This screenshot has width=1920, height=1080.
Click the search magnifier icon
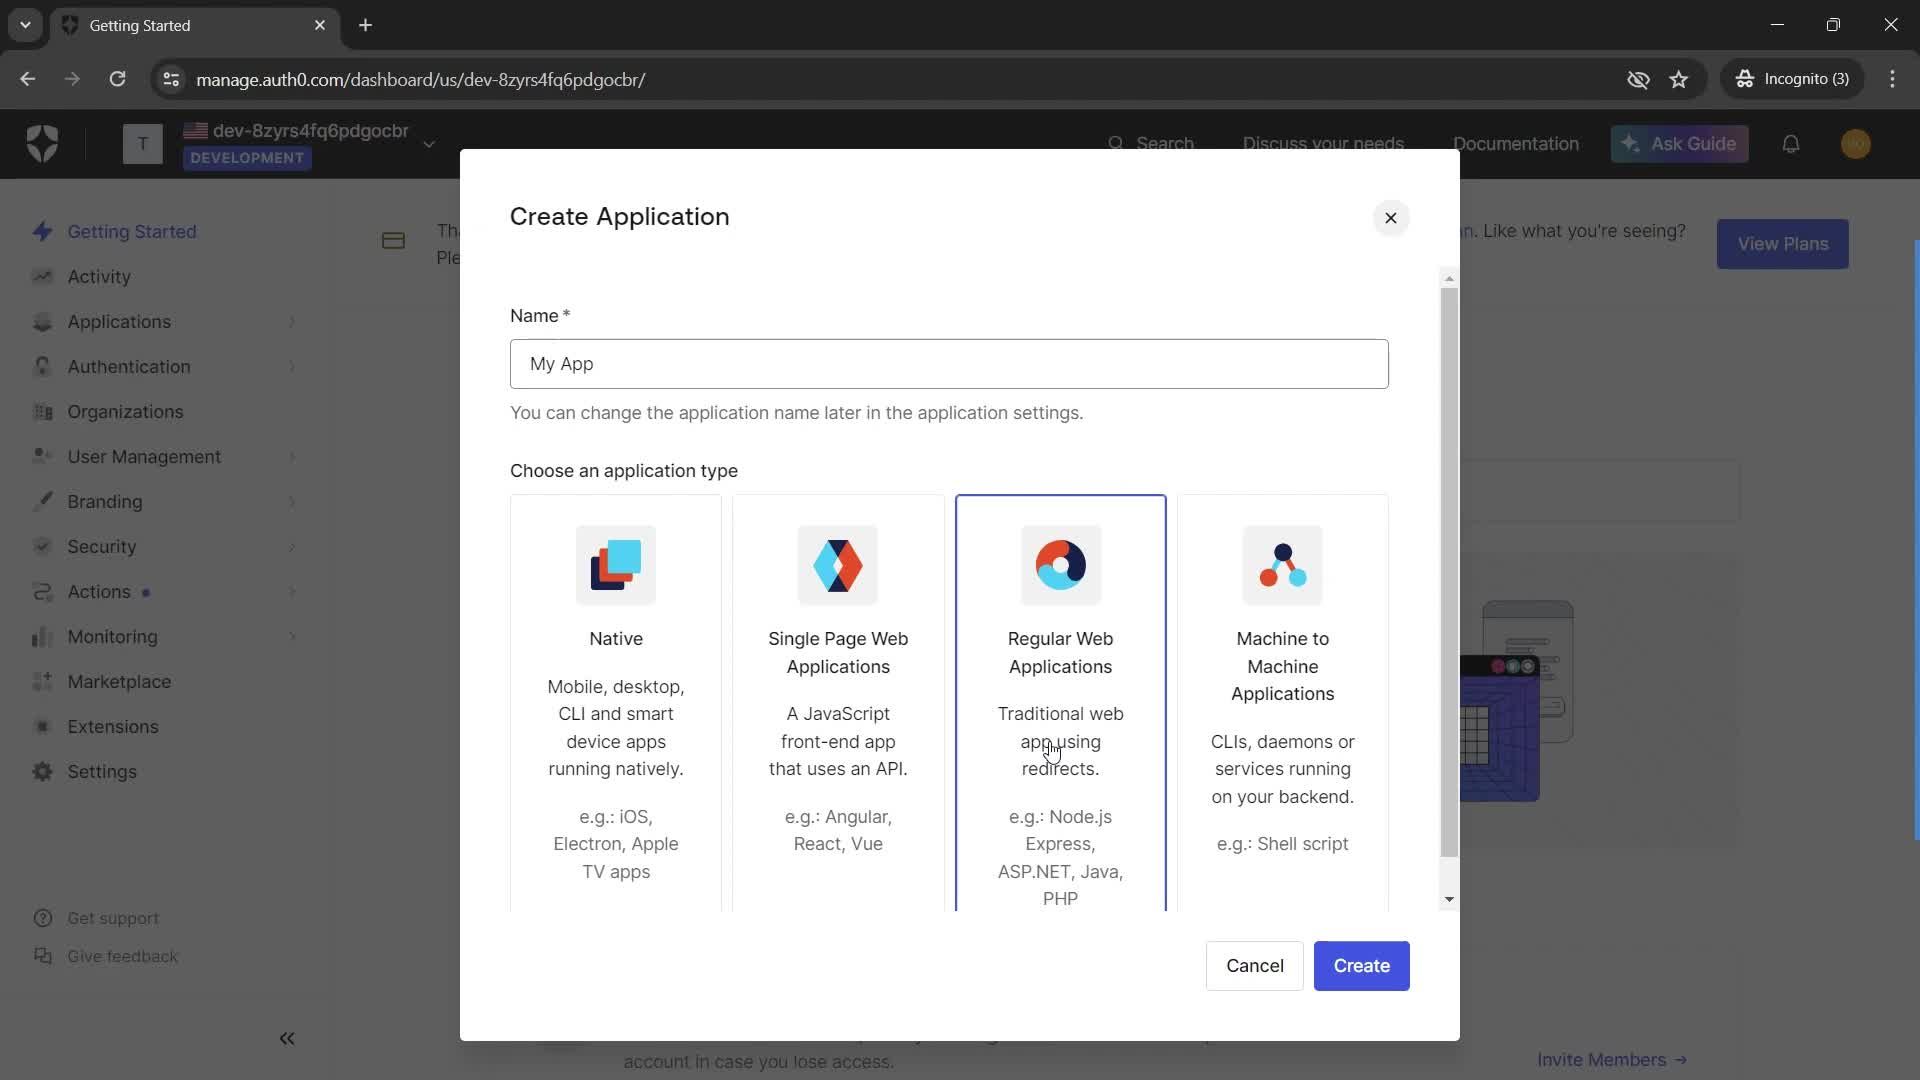pos(1116,144)
